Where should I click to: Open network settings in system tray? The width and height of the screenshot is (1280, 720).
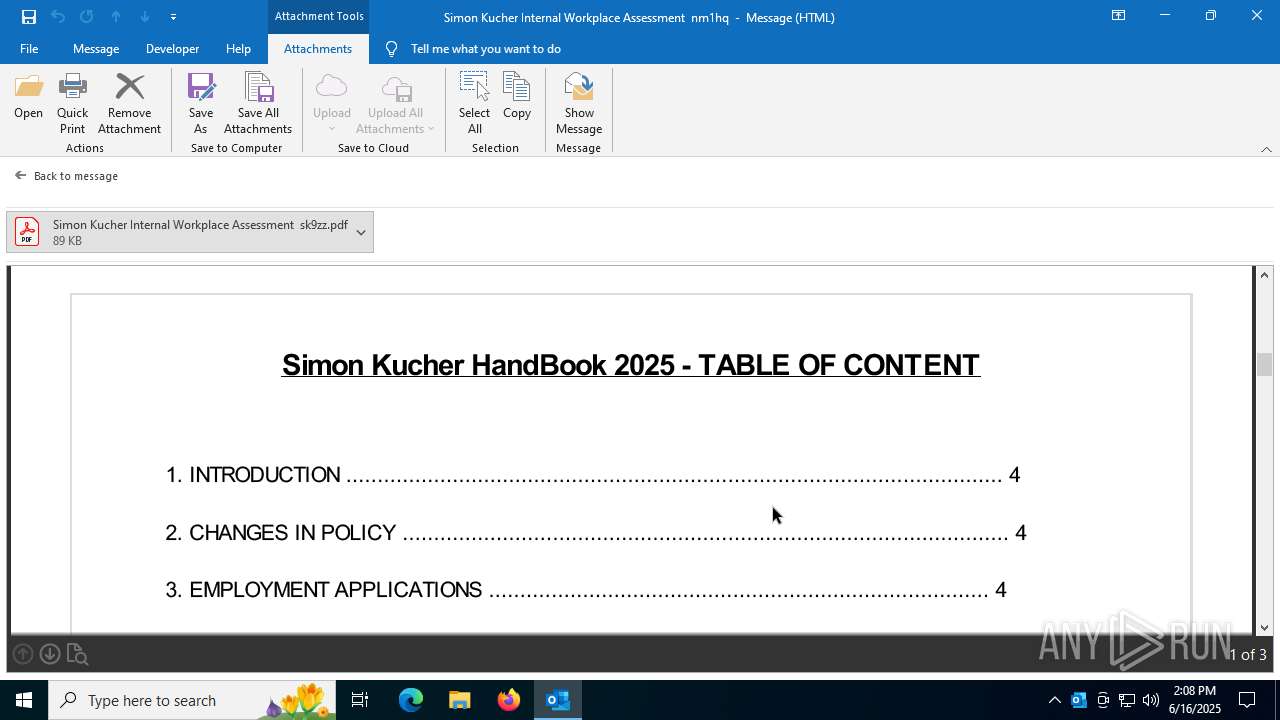[1127, 700]
